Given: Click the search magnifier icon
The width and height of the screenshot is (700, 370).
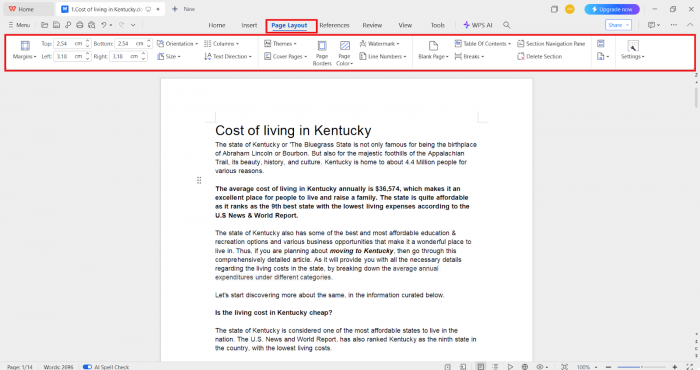Looking at the screenshot, I should click(x=507, y=25).
